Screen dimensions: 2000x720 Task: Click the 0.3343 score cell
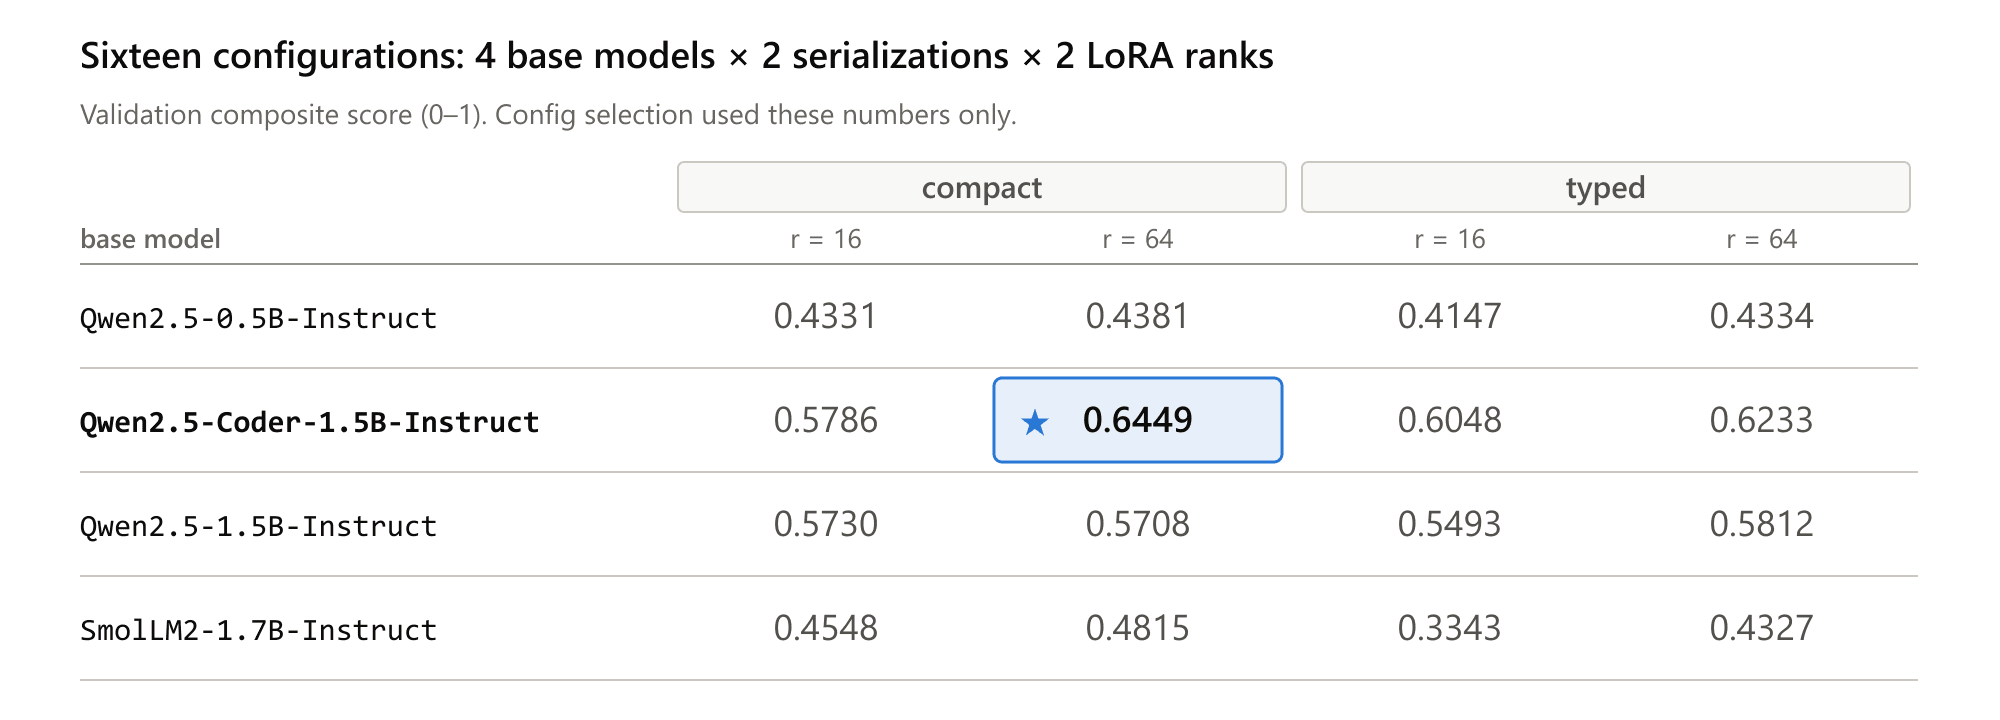coord(1450,628)
